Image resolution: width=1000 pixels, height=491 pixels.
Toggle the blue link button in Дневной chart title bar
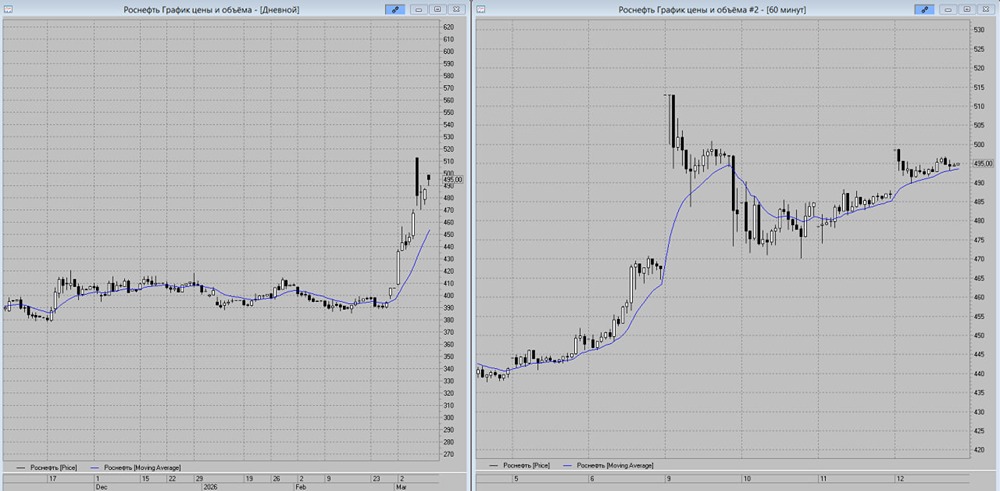click(395, 10)
